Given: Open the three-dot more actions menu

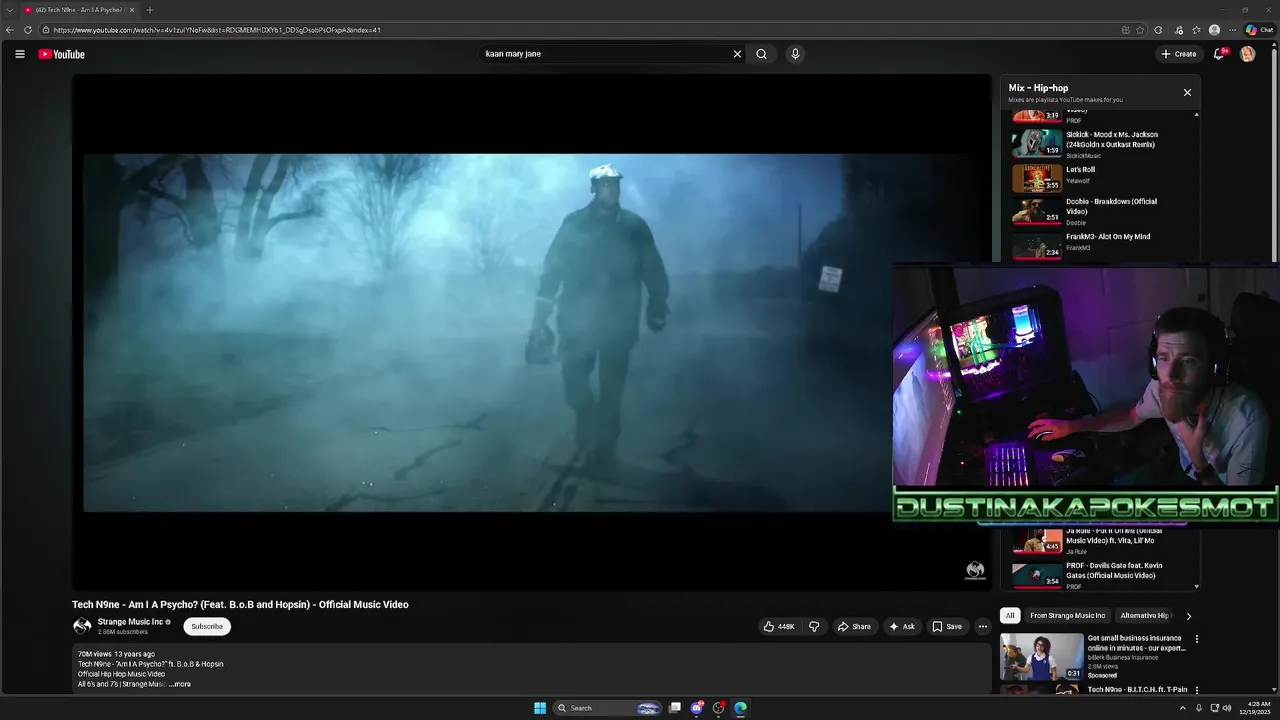Looking at the screenshot, I should click(983, 626).
